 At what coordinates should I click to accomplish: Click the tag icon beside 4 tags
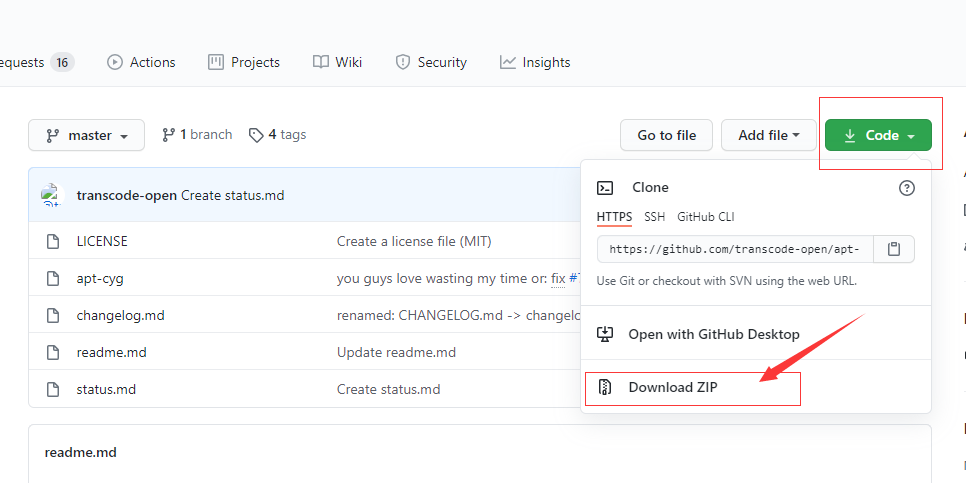(256, 135)
